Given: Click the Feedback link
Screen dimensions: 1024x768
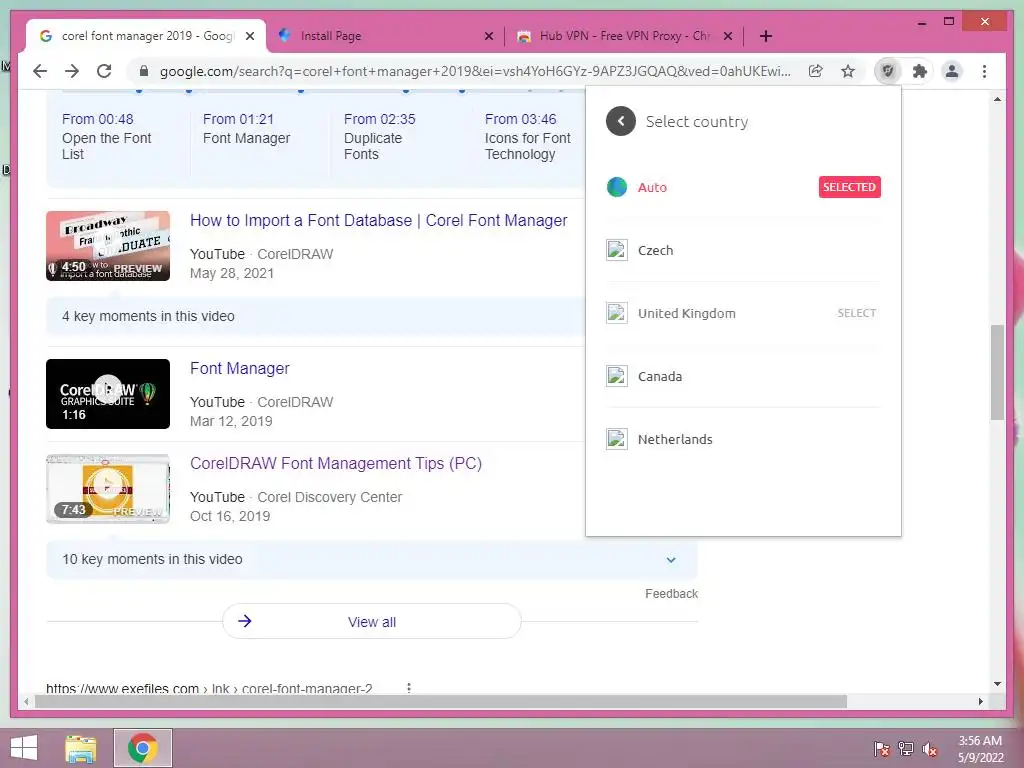Looking at the screenshot, I should click(671, 594).
